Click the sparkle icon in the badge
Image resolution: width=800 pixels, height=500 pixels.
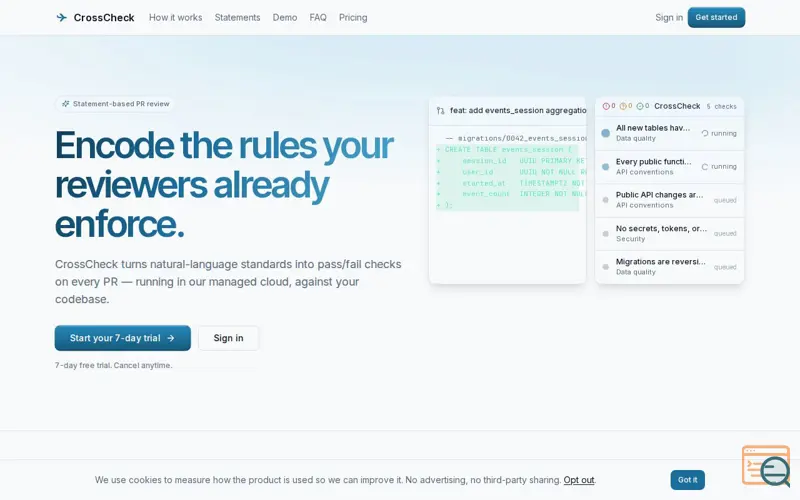click(x=65, y=104)
